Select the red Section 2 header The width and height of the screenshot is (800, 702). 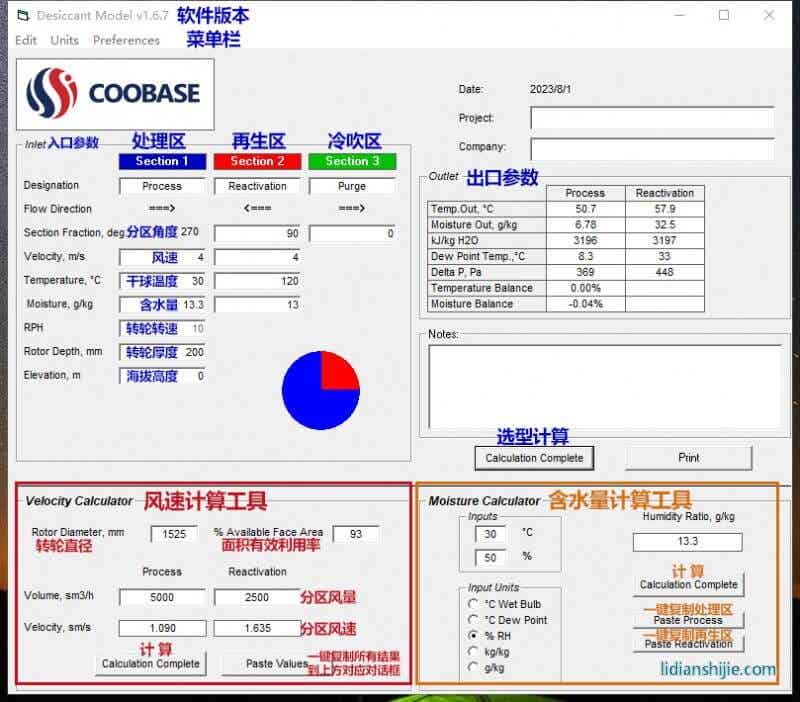tap(257, 160)
